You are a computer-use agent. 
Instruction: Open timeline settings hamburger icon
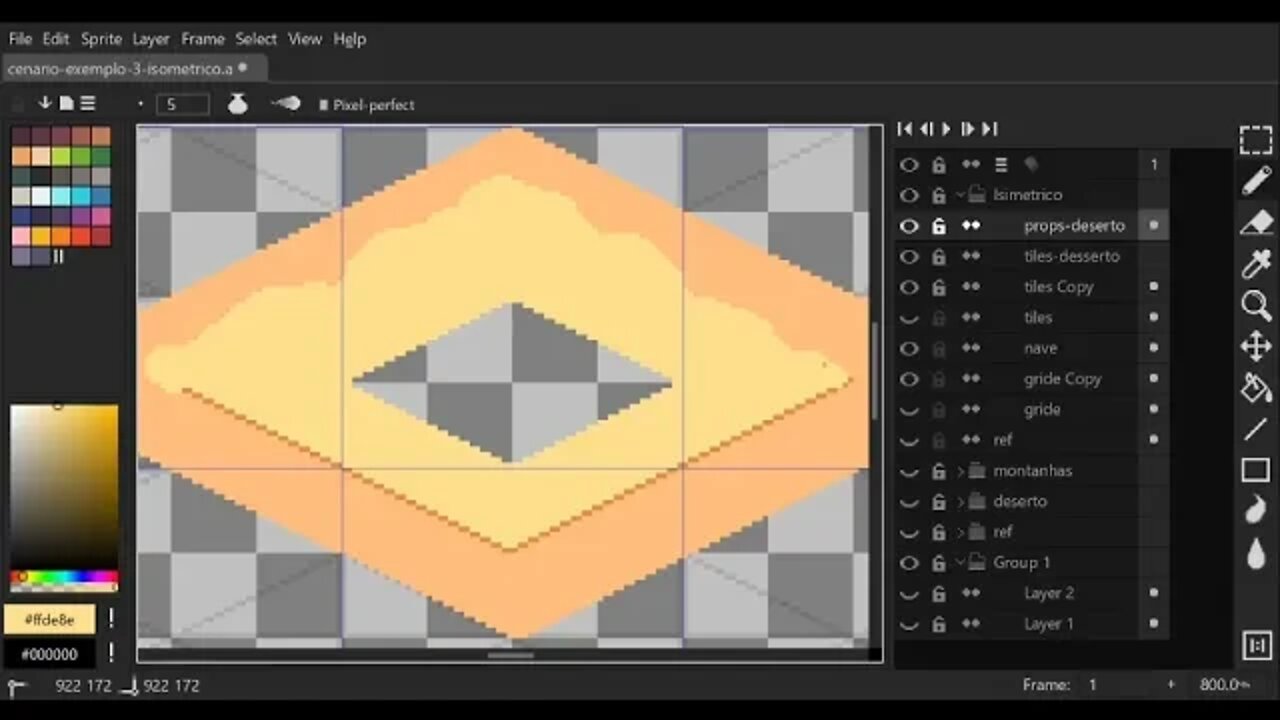[1001, 165]
